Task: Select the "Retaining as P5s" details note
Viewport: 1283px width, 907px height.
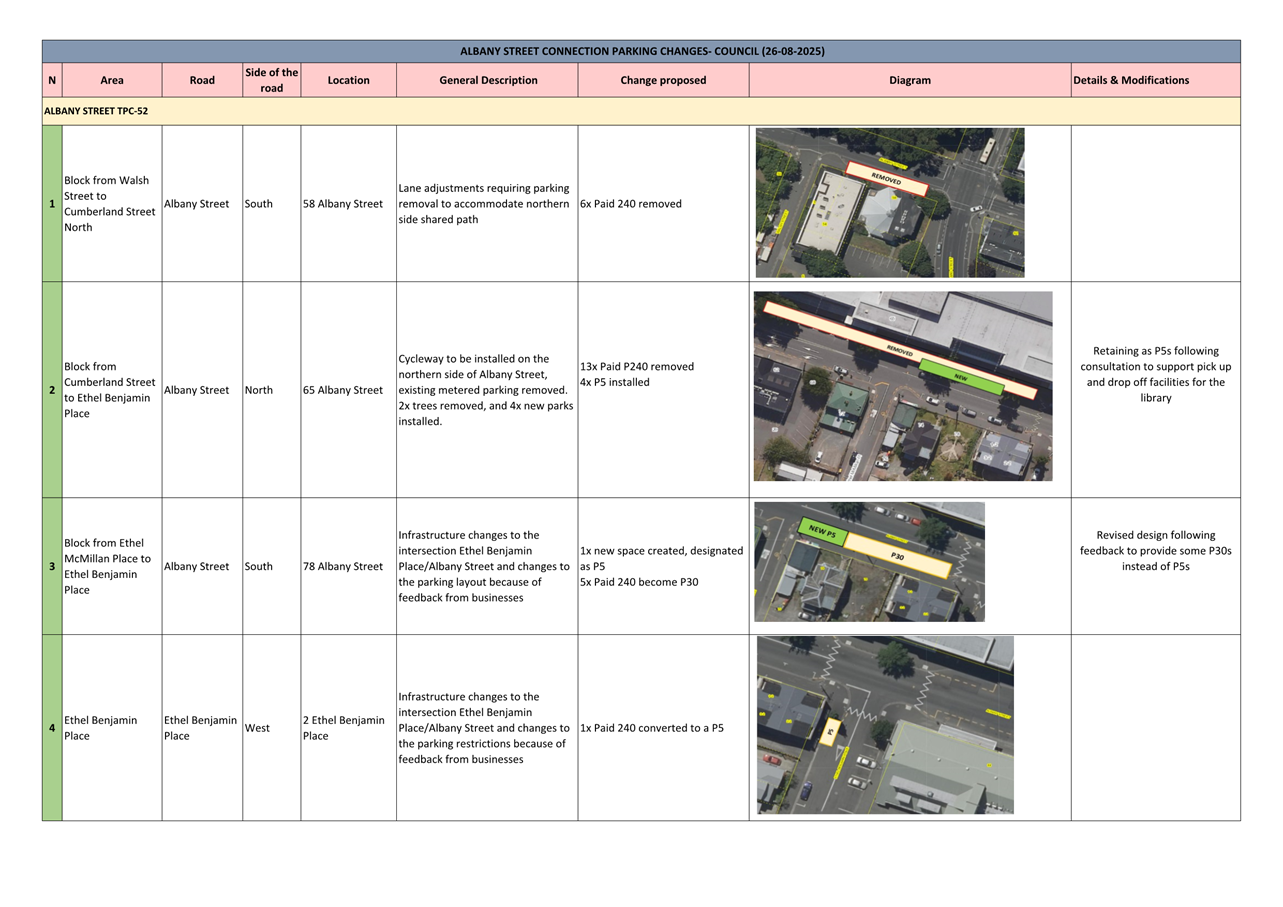Action: 1155,374
